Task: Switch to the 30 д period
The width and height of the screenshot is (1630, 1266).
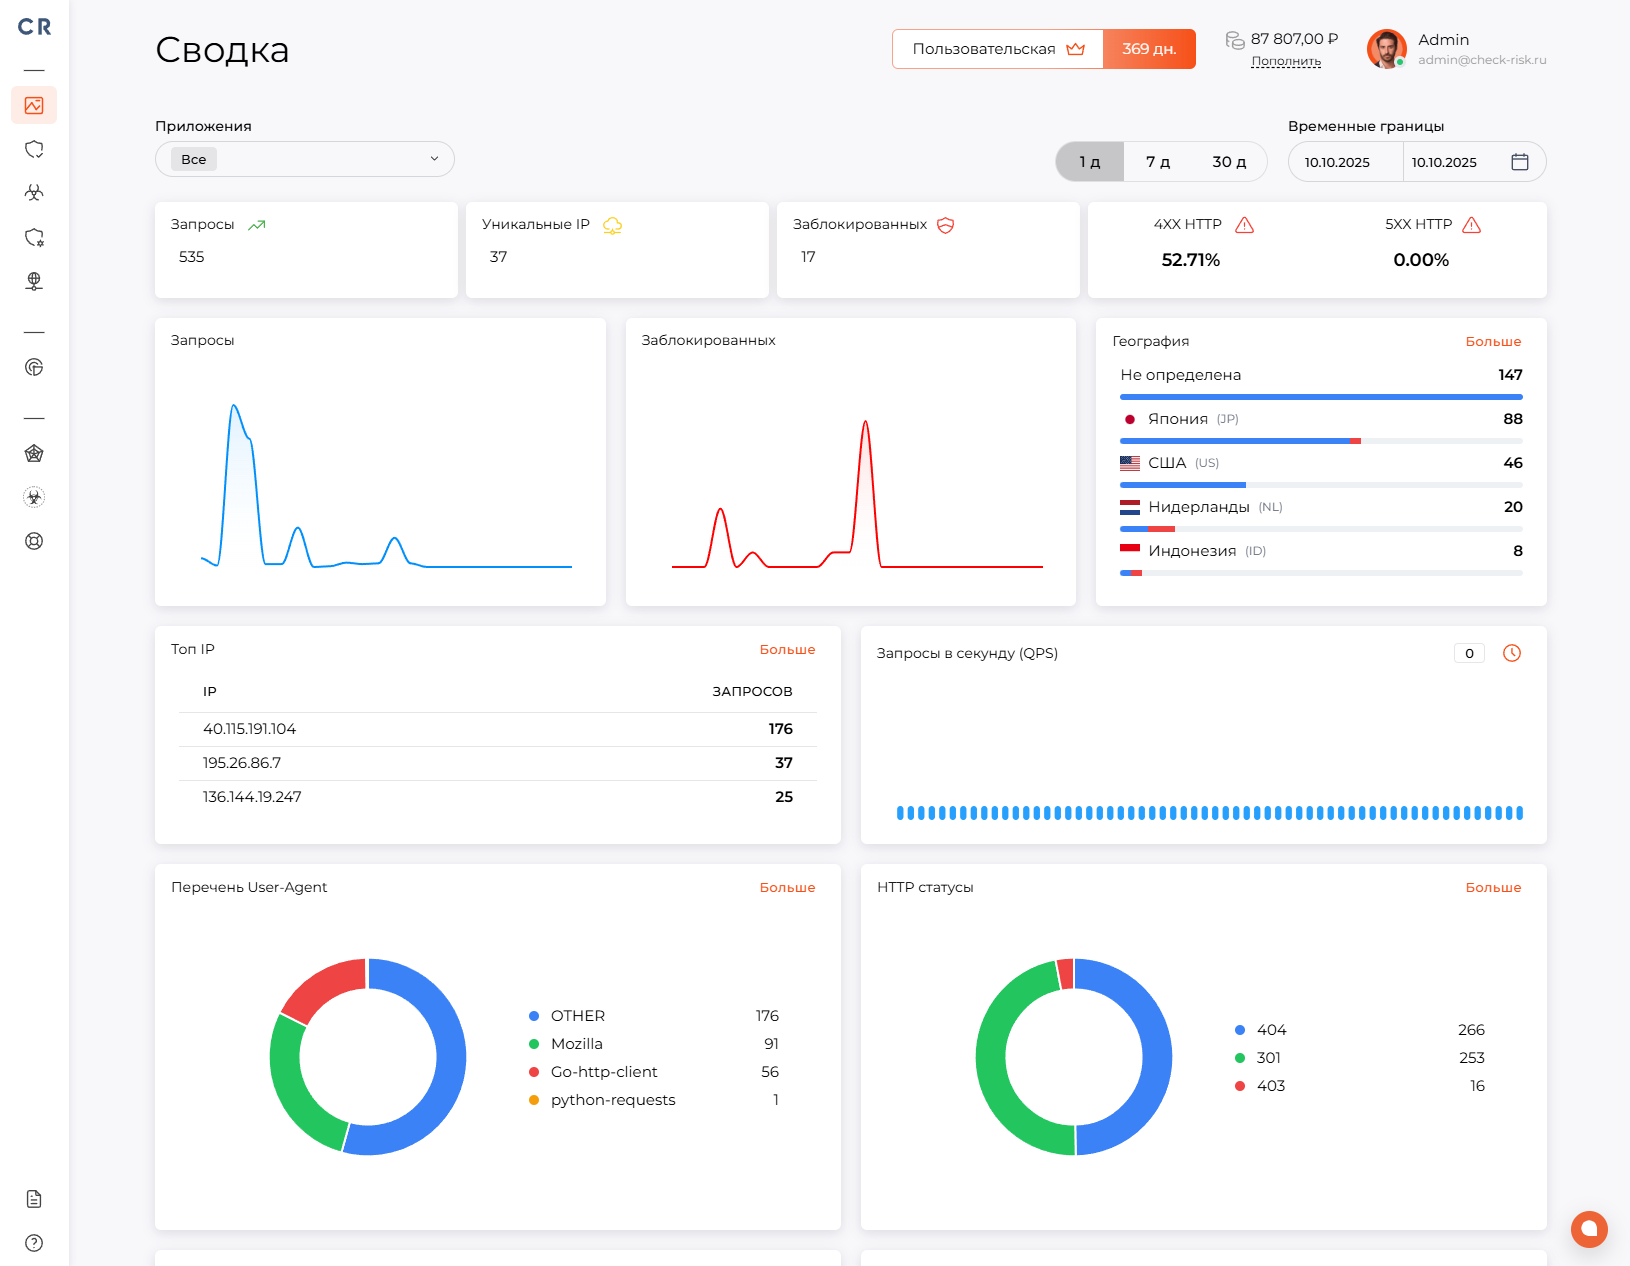Action: 1229,161
